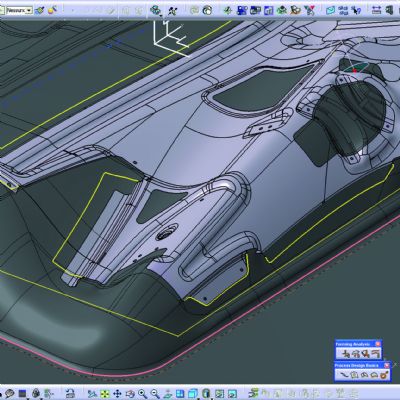Click the third Forming Analysis tool icon
Screen dimensions: 400x400
365,354
